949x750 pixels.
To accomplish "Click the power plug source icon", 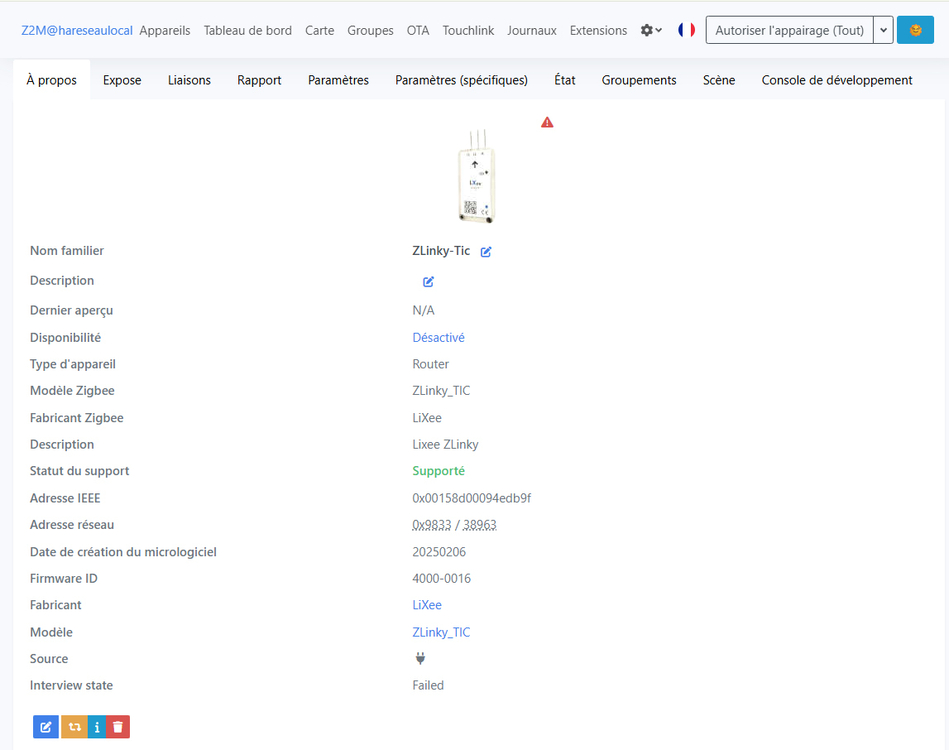I will click(x=420, y=658).
